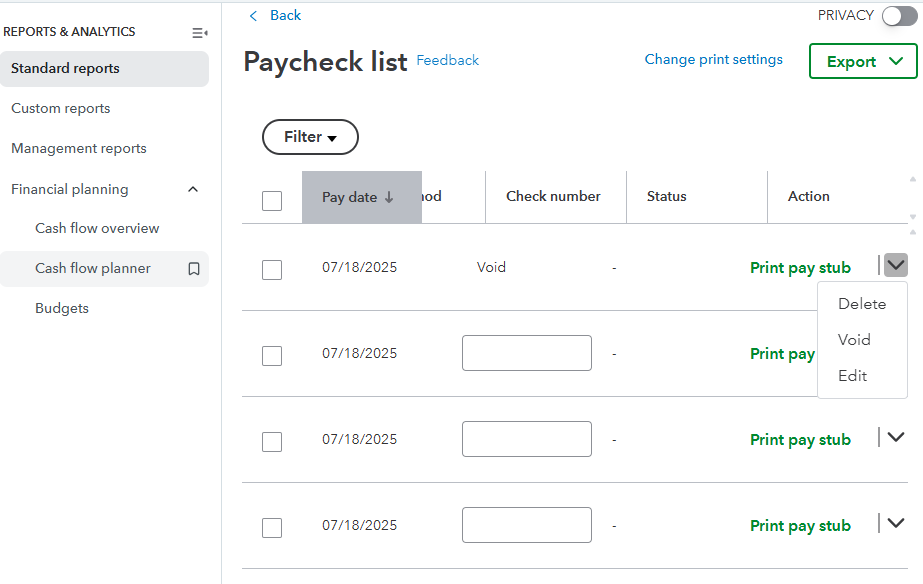Screen dimensions: 923x584
Task: Select Edit in the action menu
Action: [852, 376]
